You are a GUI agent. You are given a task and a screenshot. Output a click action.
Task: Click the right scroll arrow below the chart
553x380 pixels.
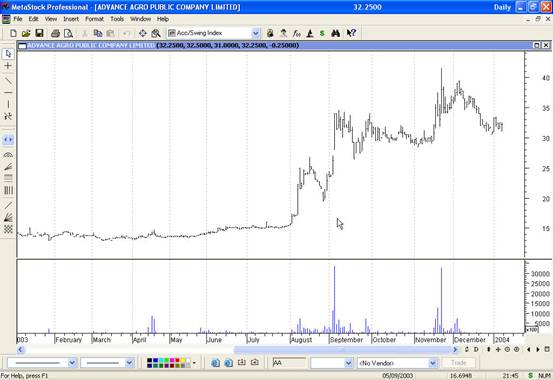455,349
